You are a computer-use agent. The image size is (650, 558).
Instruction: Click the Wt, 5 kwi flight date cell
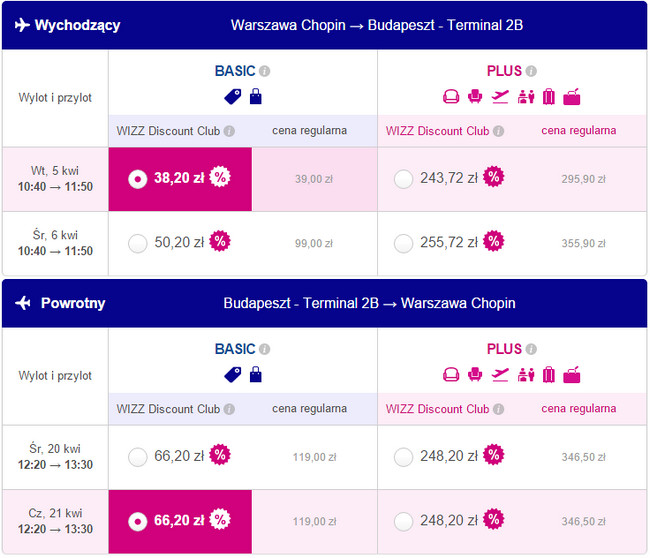pos(55,179)
